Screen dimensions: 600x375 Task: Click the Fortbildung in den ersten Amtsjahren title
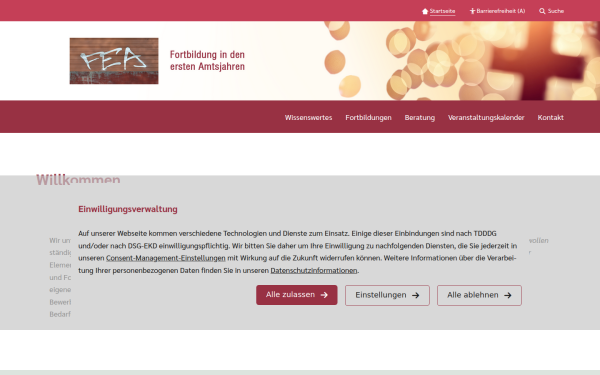click(x=207, y=60)
